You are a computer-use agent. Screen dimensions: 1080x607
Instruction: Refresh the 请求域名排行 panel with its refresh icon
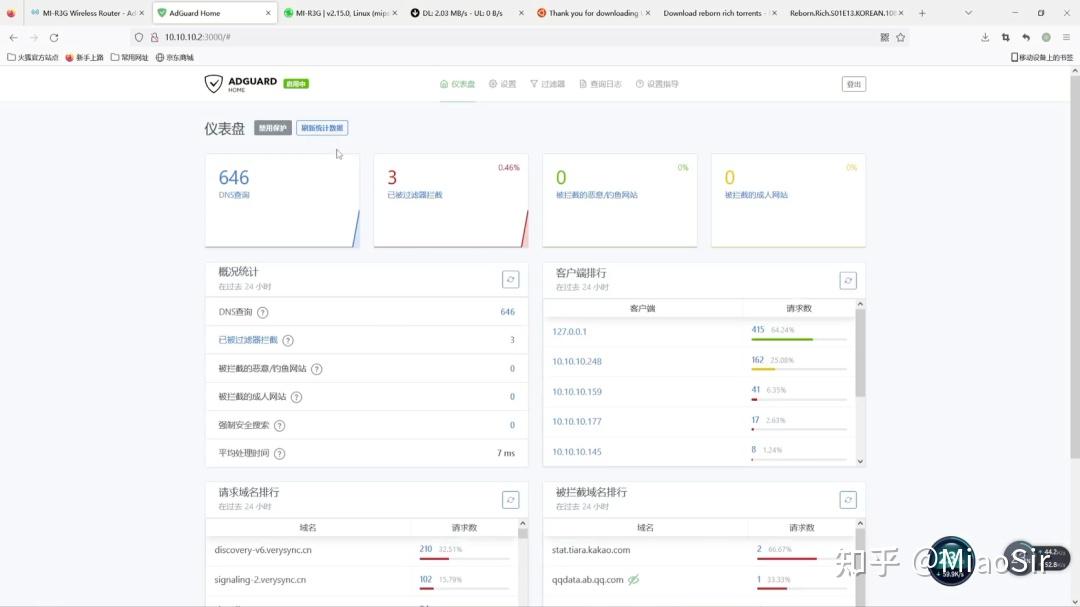(510, 500)
